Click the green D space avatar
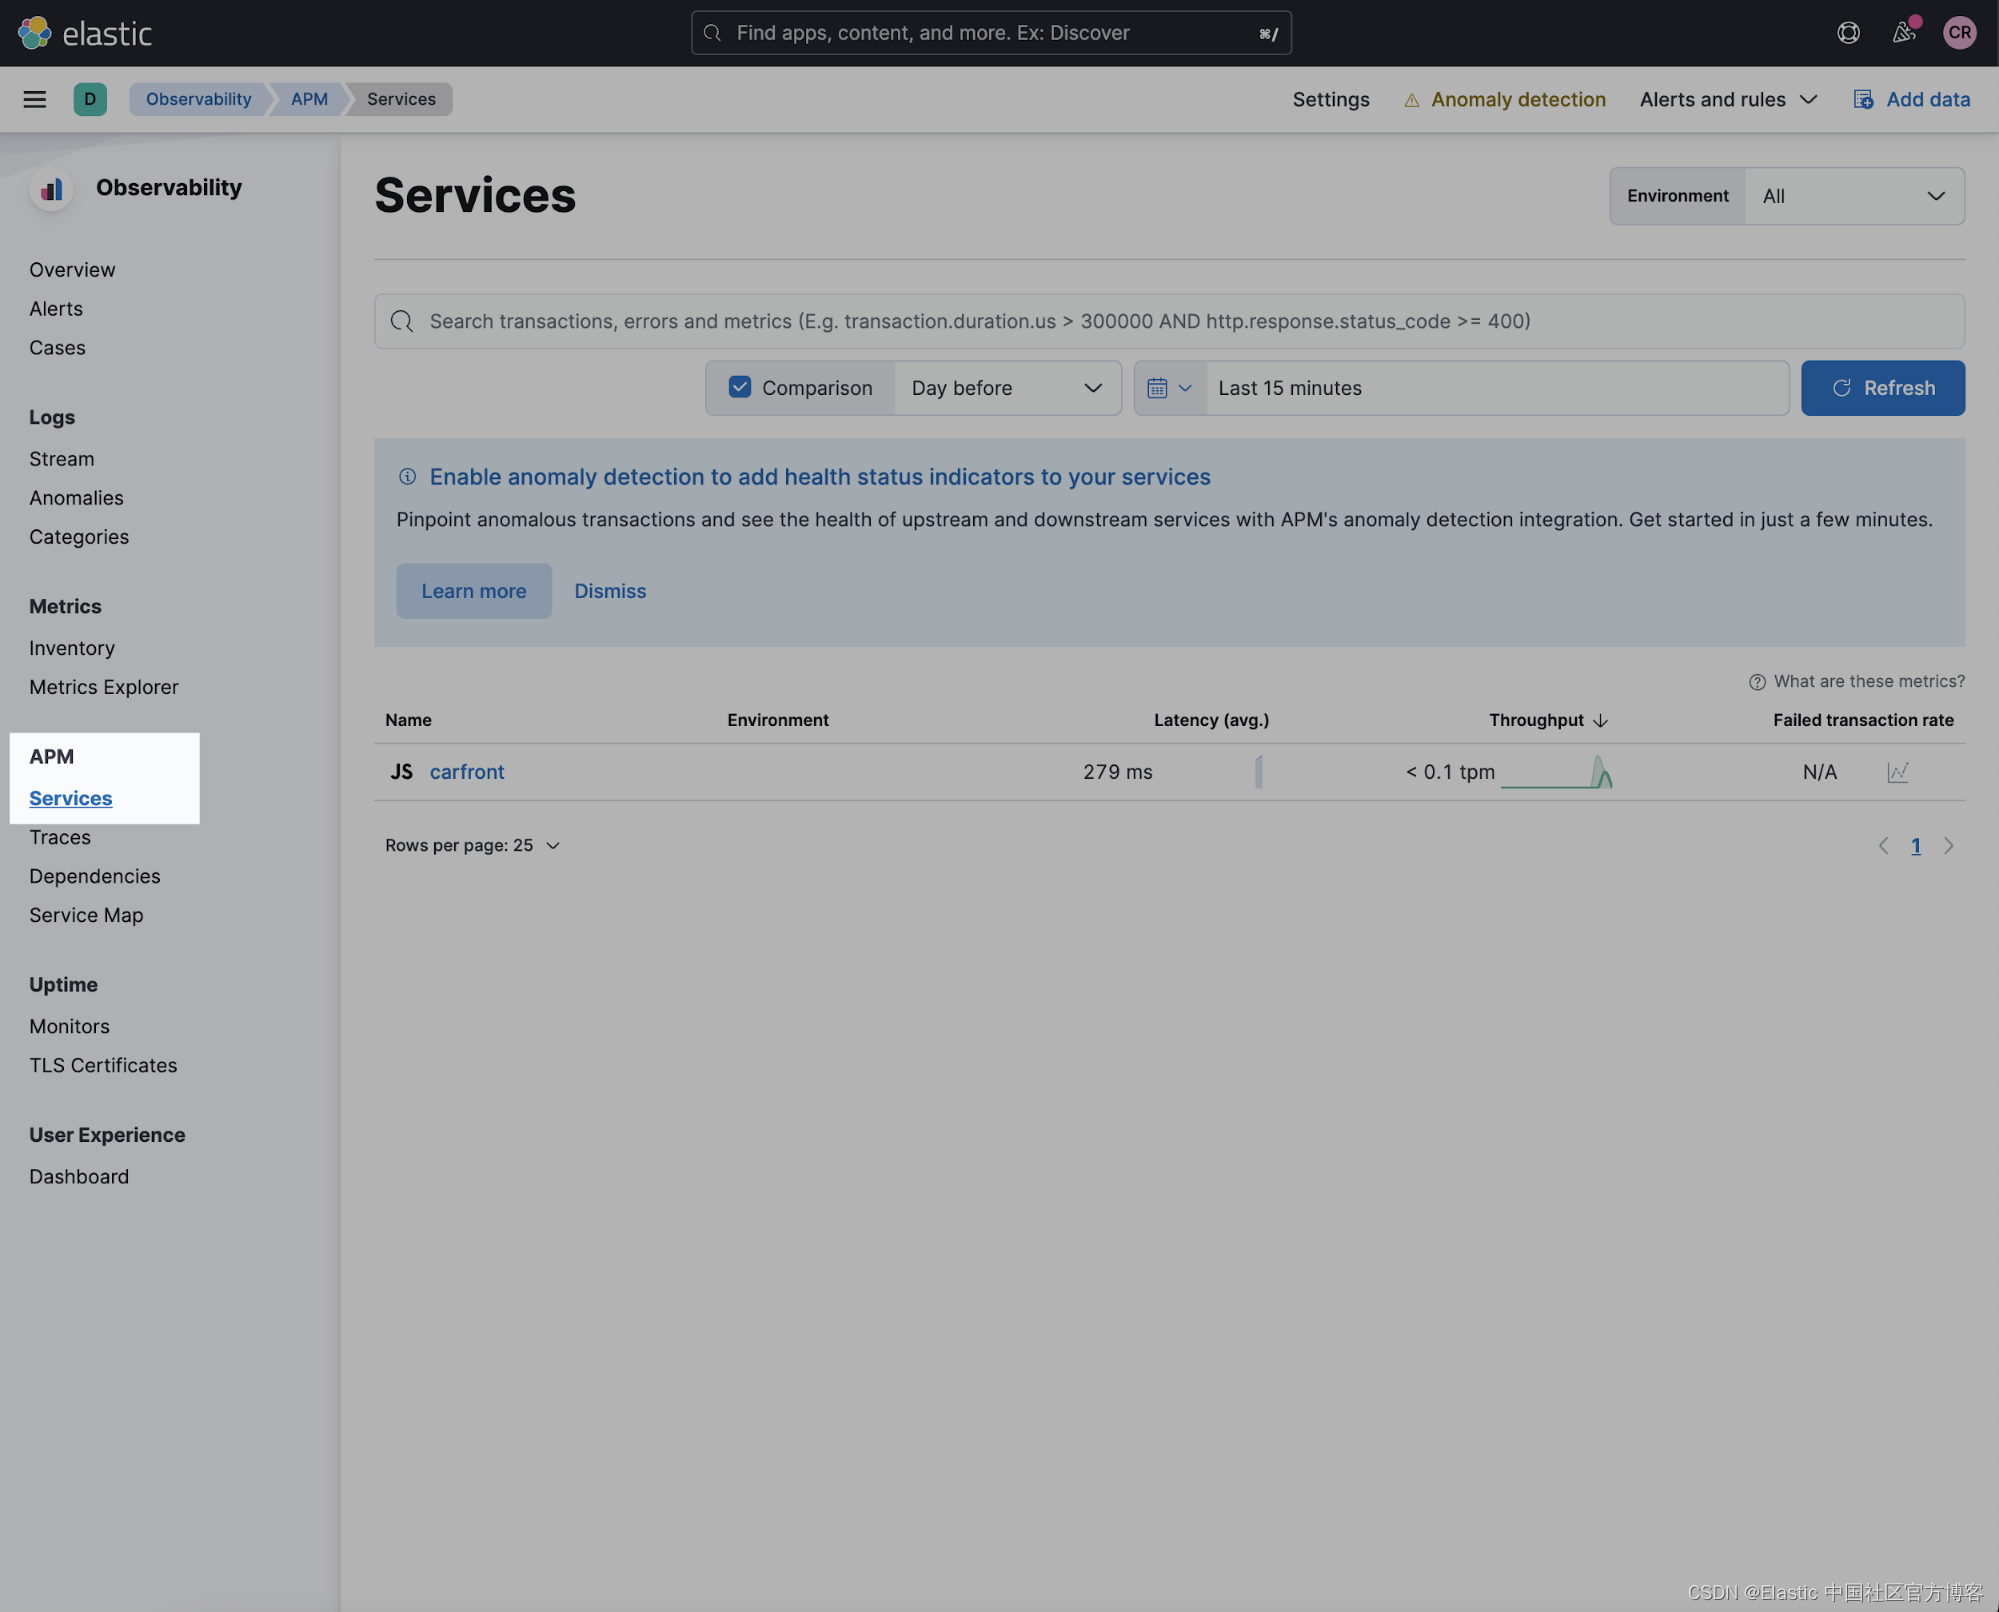The image size is (1999, 1612). coord(90,99)
